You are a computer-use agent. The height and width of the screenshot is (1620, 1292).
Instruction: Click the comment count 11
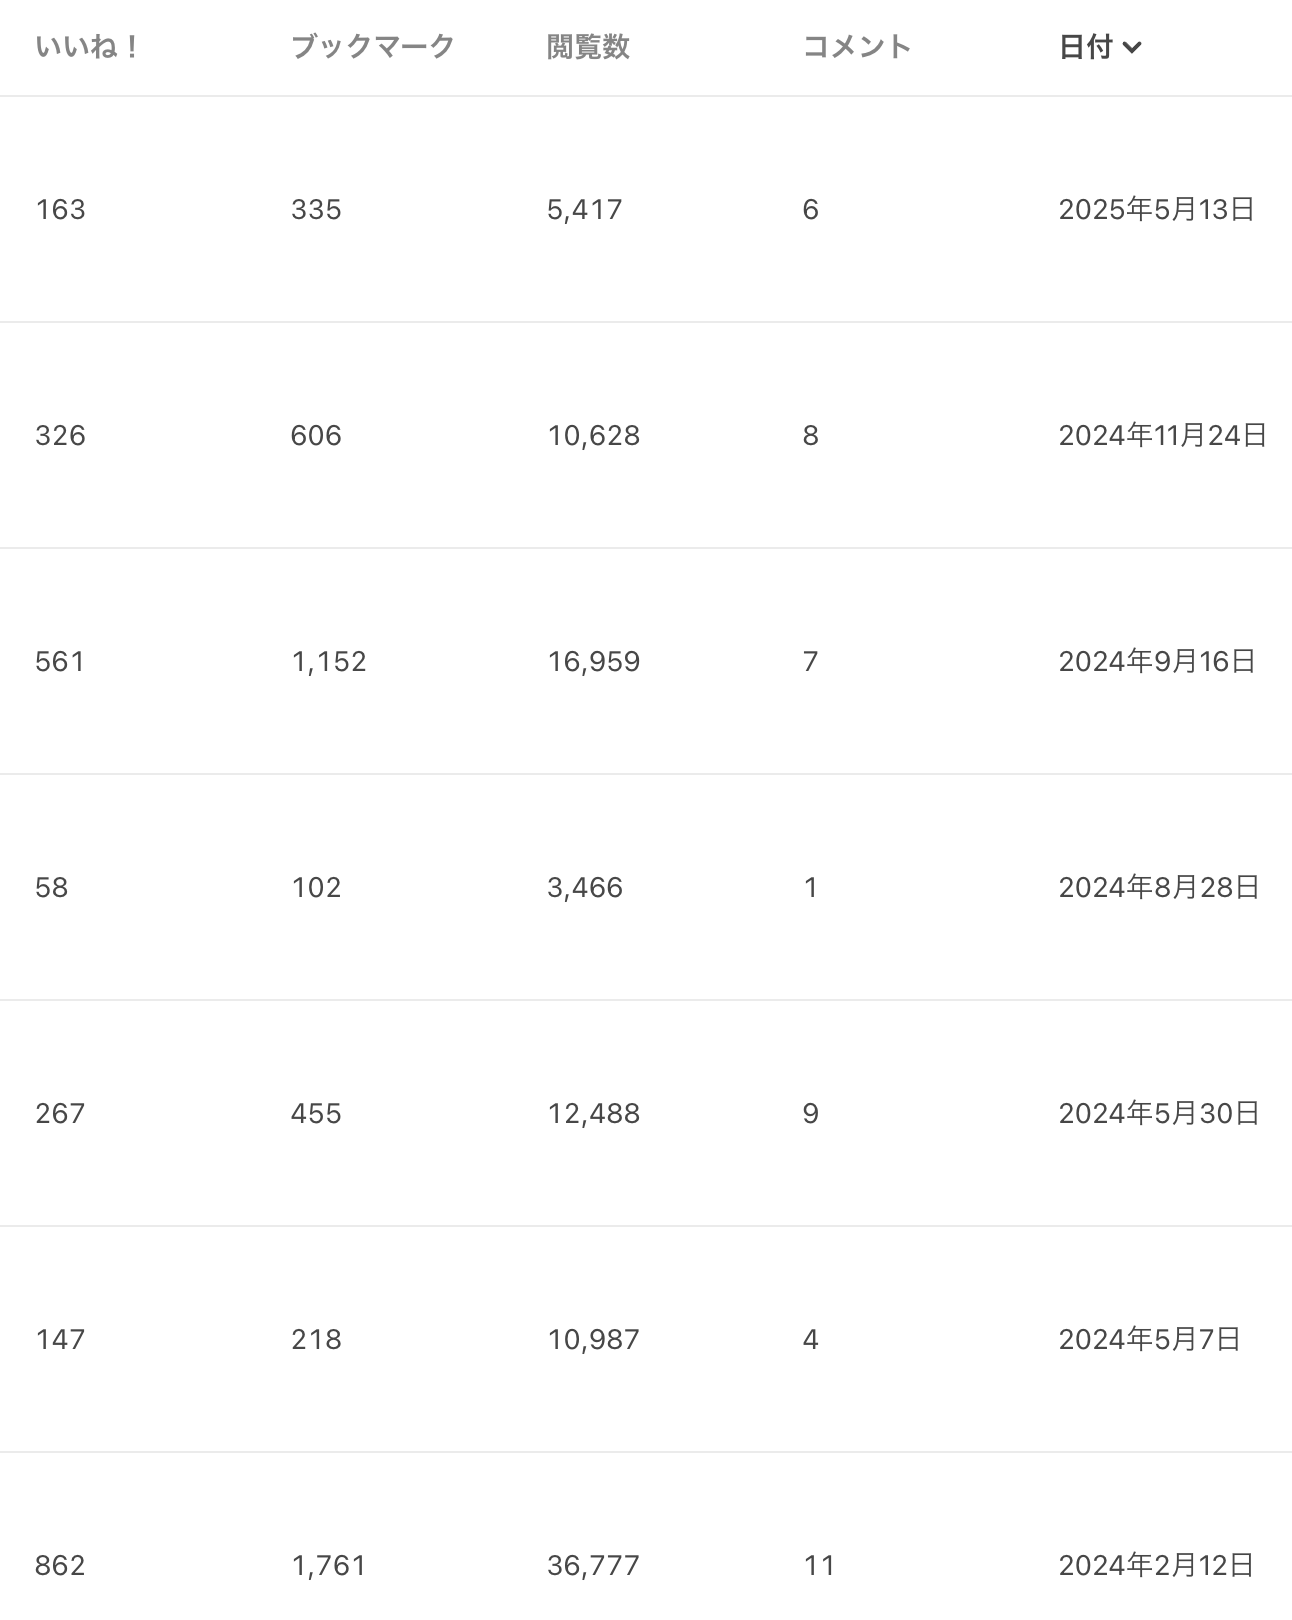(819, 1565)
